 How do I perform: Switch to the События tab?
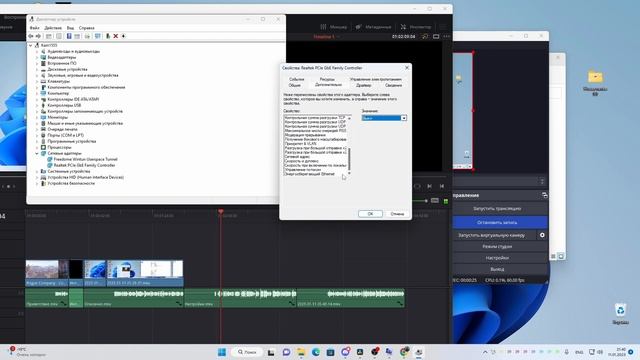296,79
